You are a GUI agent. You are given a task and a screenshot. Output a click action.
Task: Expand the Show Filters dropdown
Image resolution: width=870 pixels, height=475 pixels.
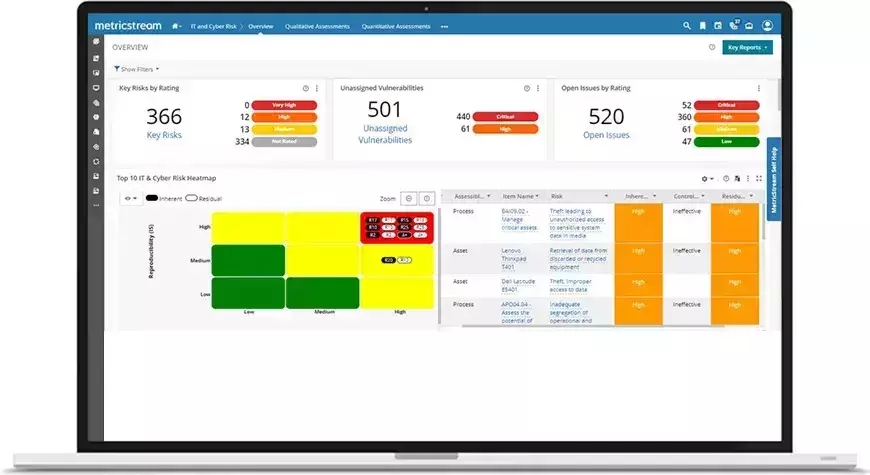click(136, 69)
